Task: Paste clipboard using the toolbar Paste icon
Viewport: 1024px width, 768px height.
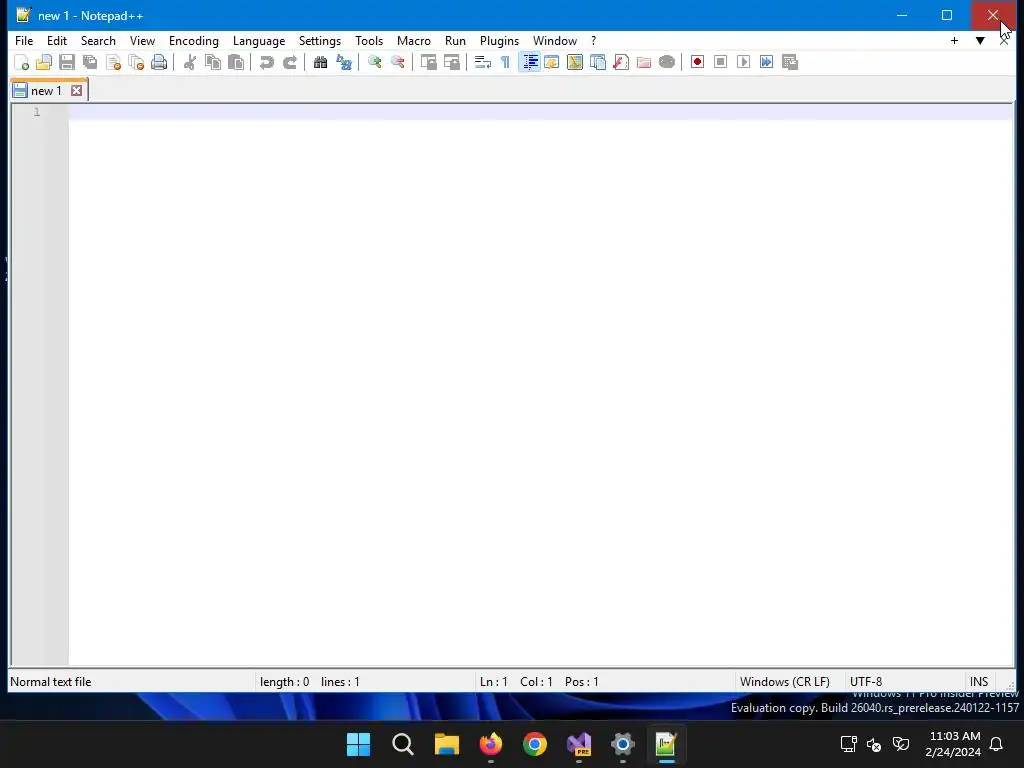Action: click(x=236, y=62)
